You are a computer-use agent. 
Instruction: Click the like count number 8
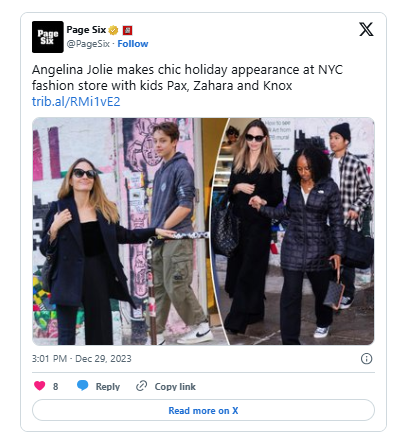point(56,386)
